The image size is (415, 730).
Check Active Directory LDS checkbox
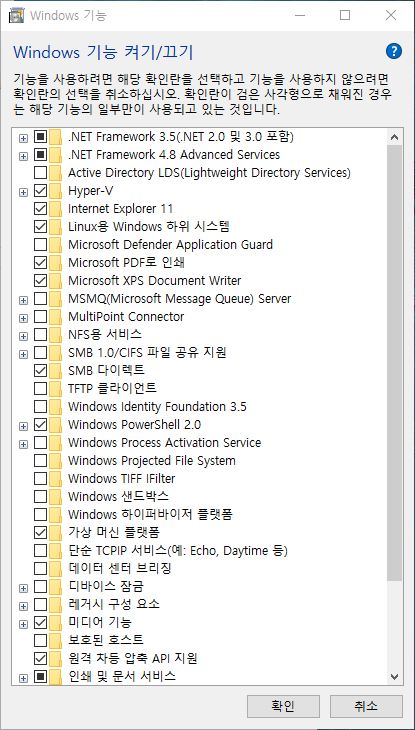[x=41, y=173]
